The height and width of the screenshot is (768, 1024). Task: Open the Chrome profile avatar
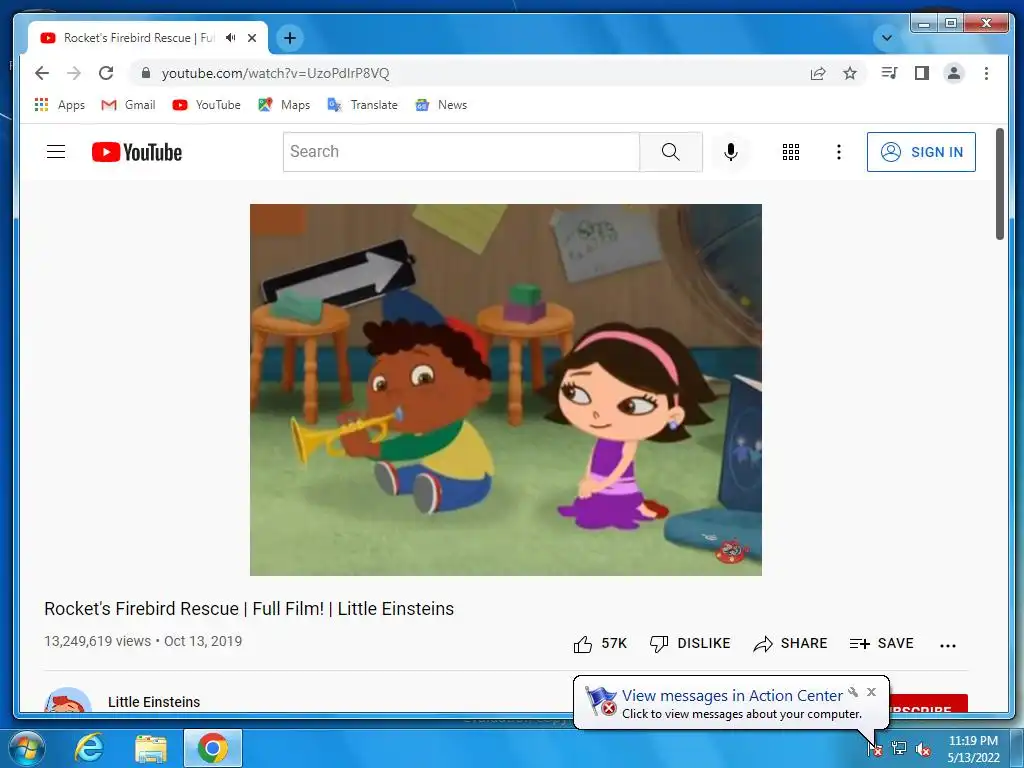[954, 73]
